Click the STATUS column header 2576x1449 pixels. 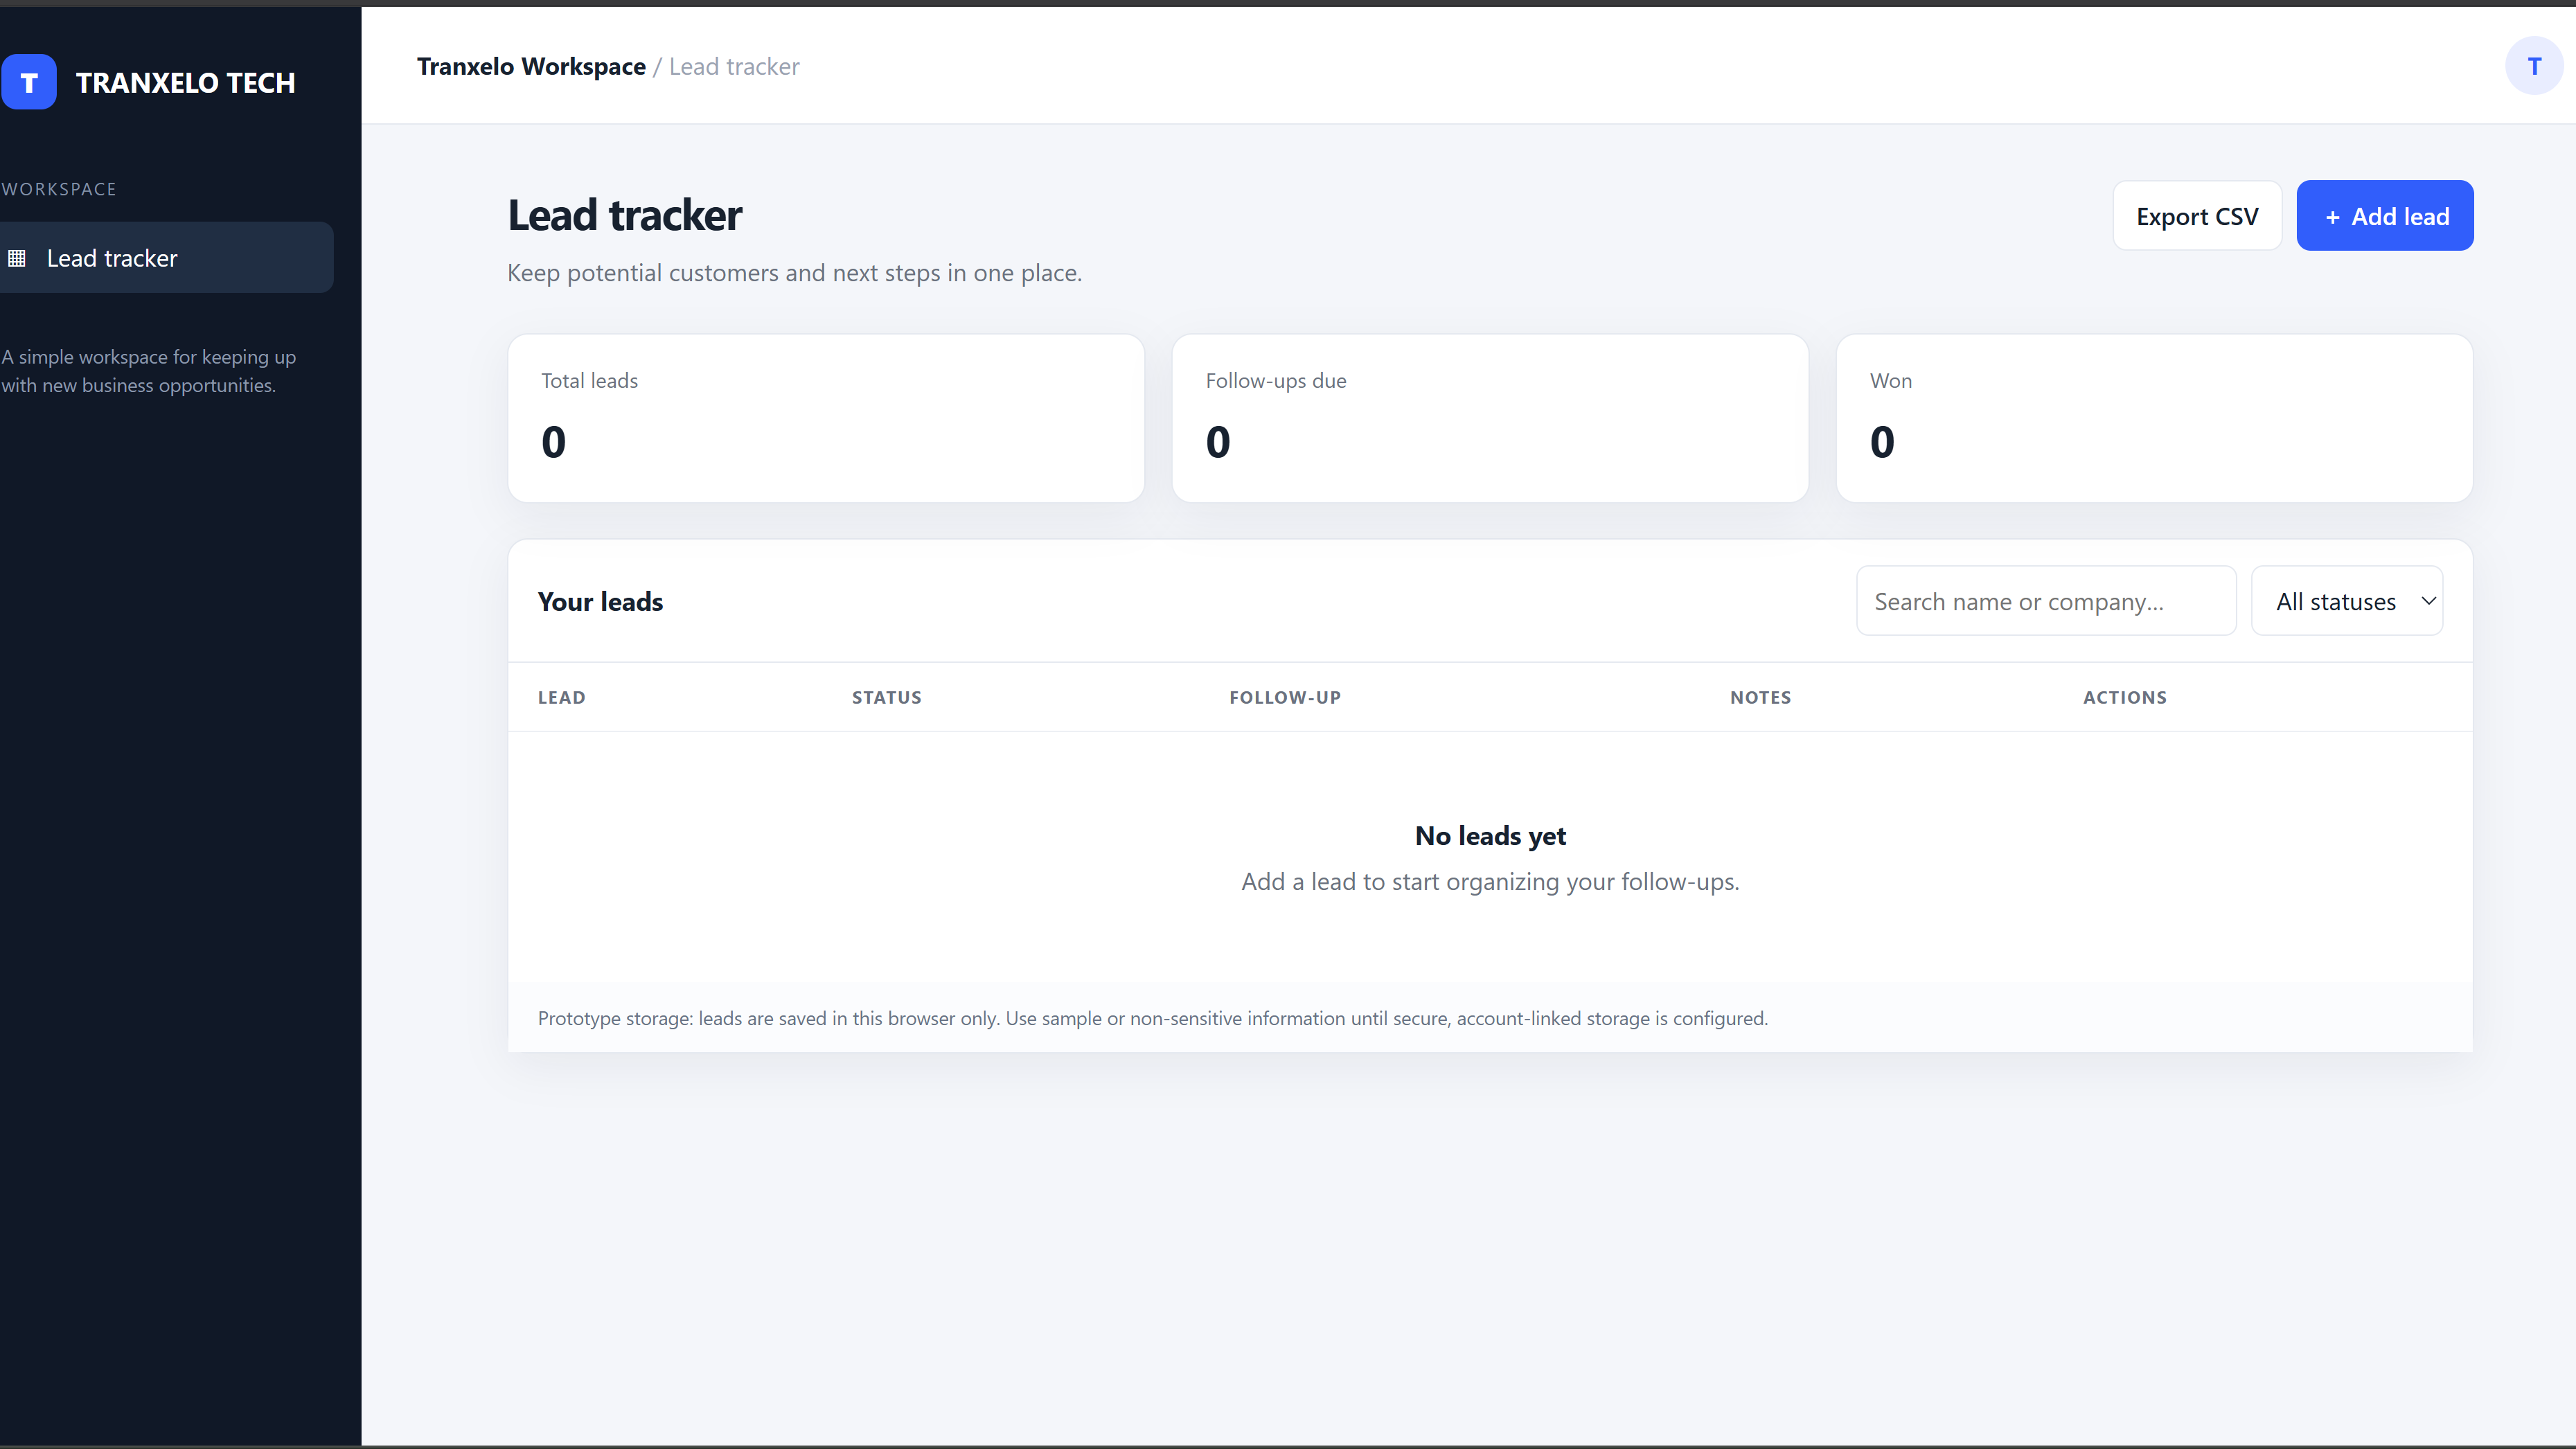pyautogui.click(x=887, y=698)
